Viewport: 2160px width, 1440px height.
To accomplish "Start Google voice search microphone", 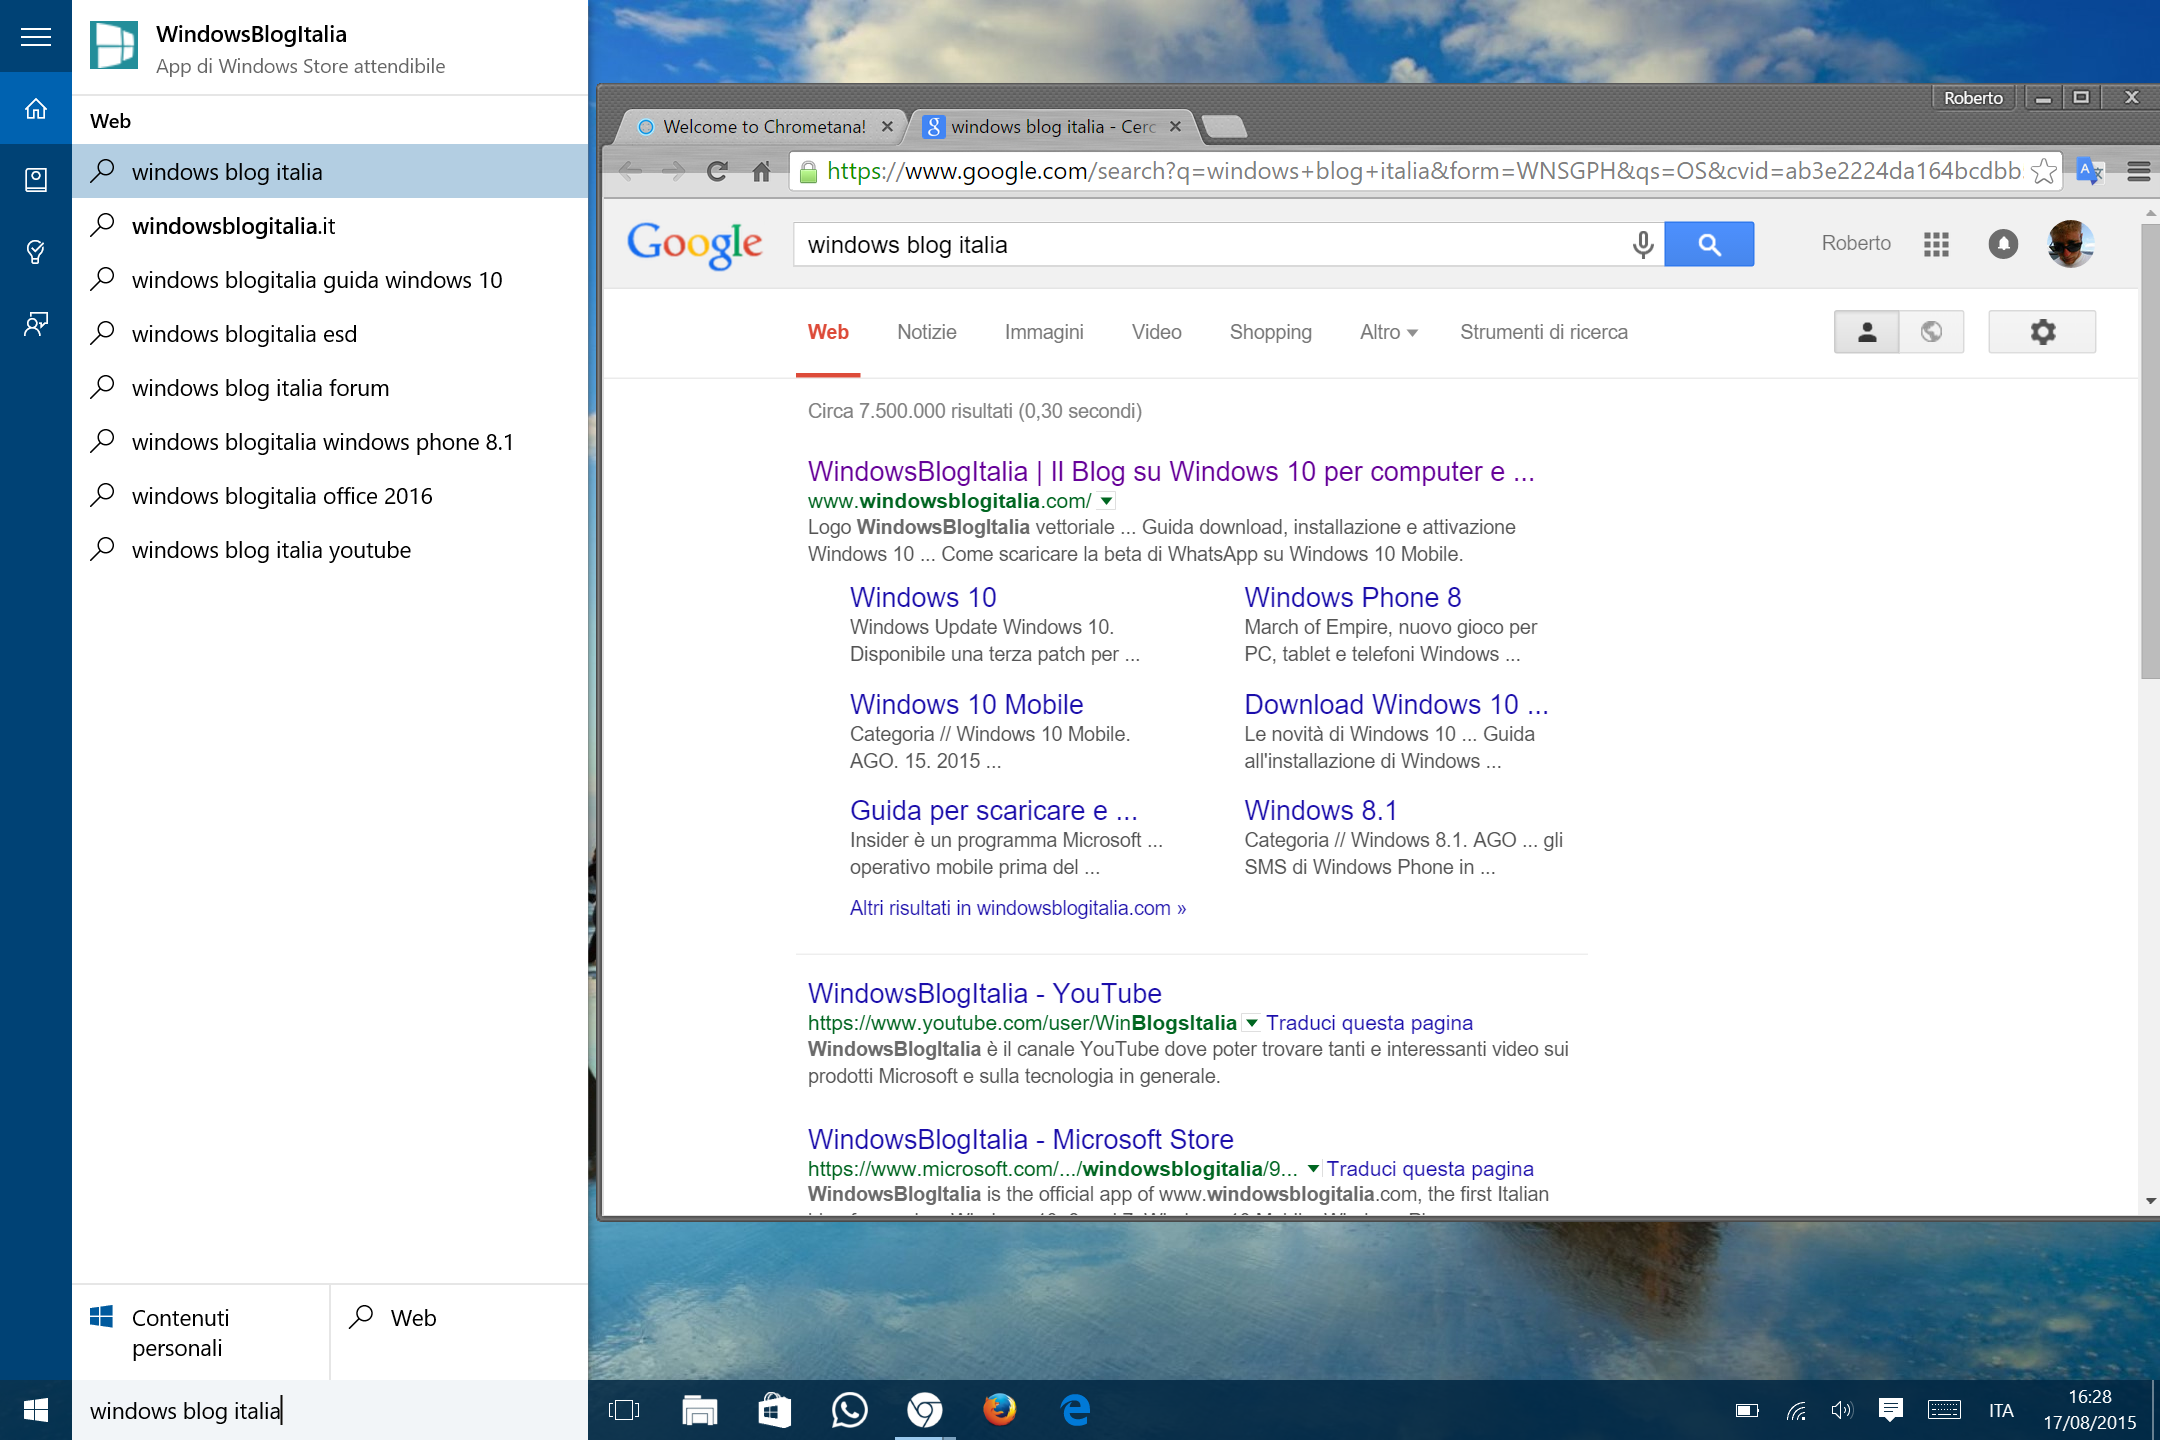I will click(1642, 244).
